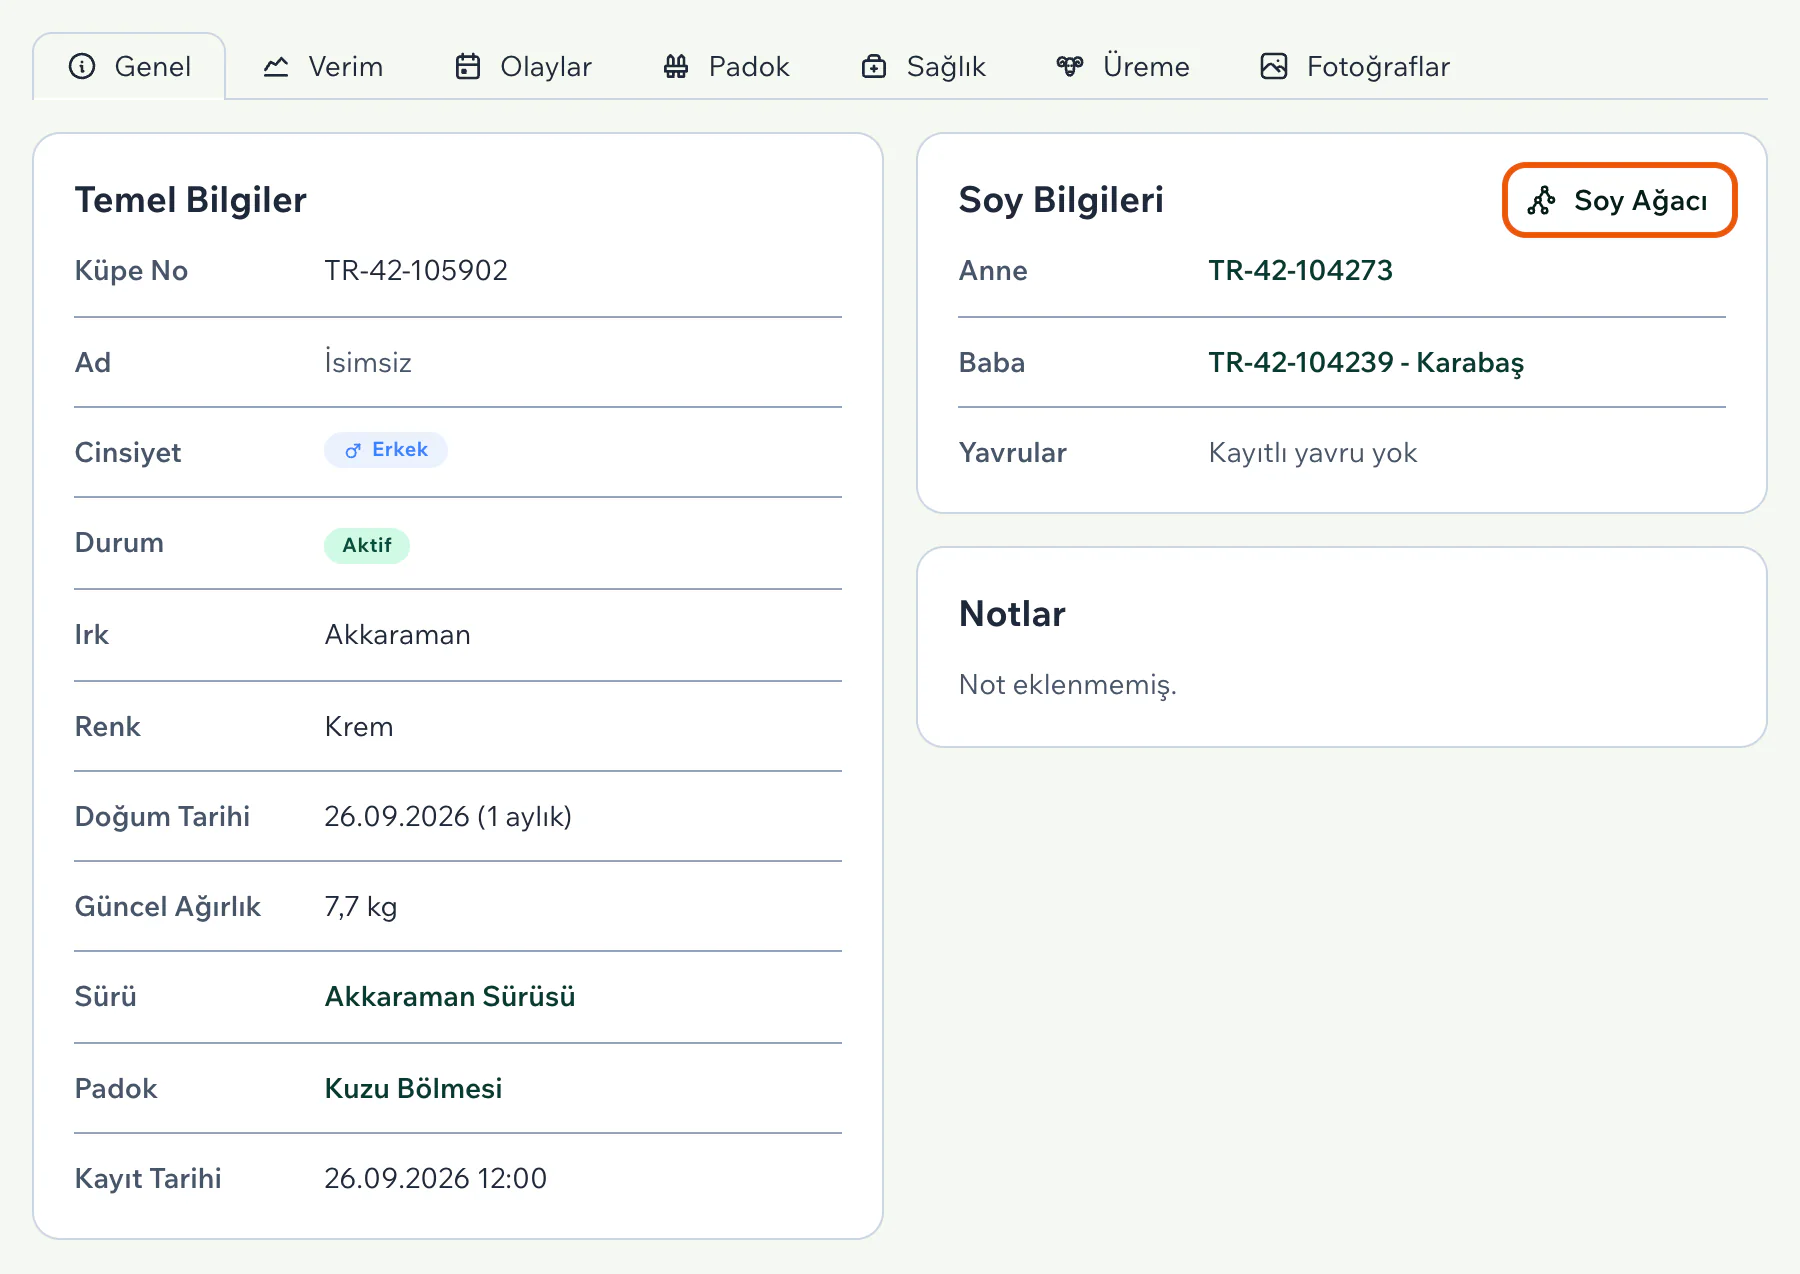Click the Güncel Ağırlık field label

coord(167,906)
